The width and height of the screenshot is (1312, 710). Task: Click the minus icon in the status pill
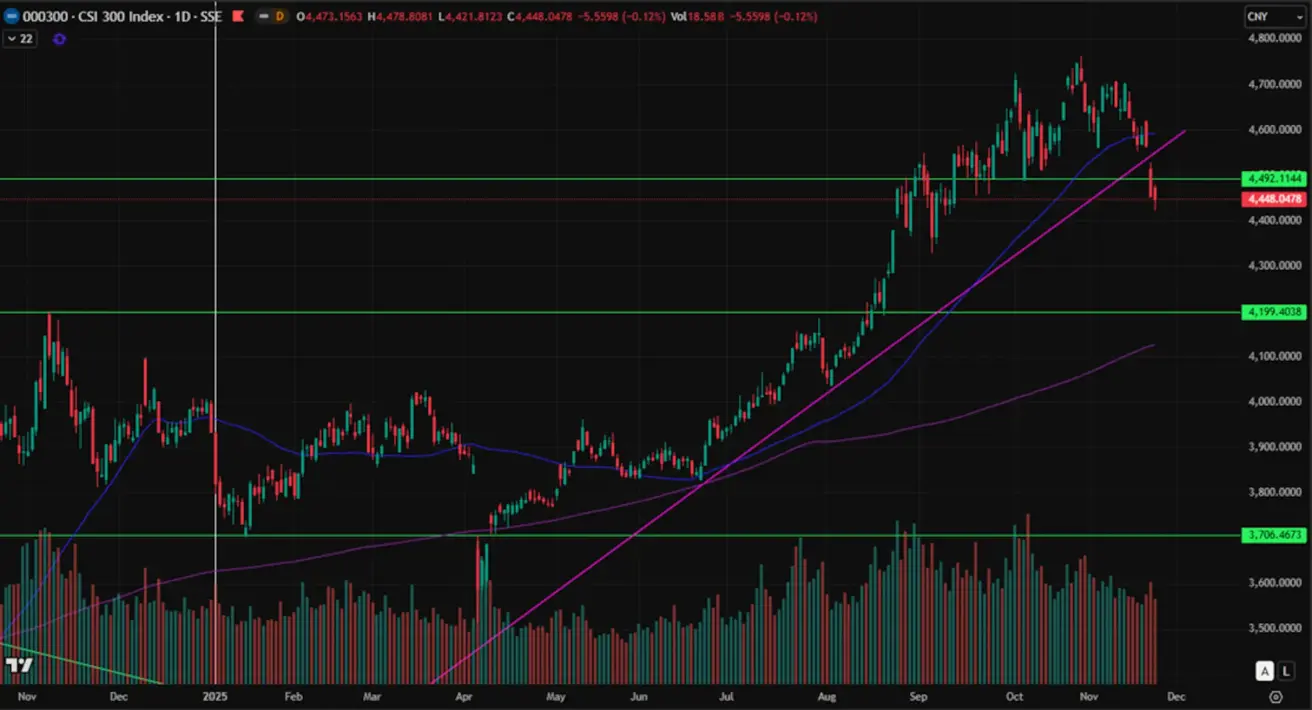click(x=263, y=17)
